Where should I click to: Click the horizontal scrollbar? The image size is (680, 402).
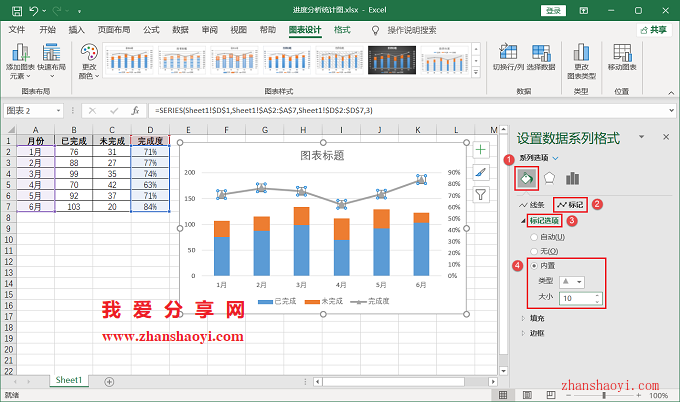393,382
